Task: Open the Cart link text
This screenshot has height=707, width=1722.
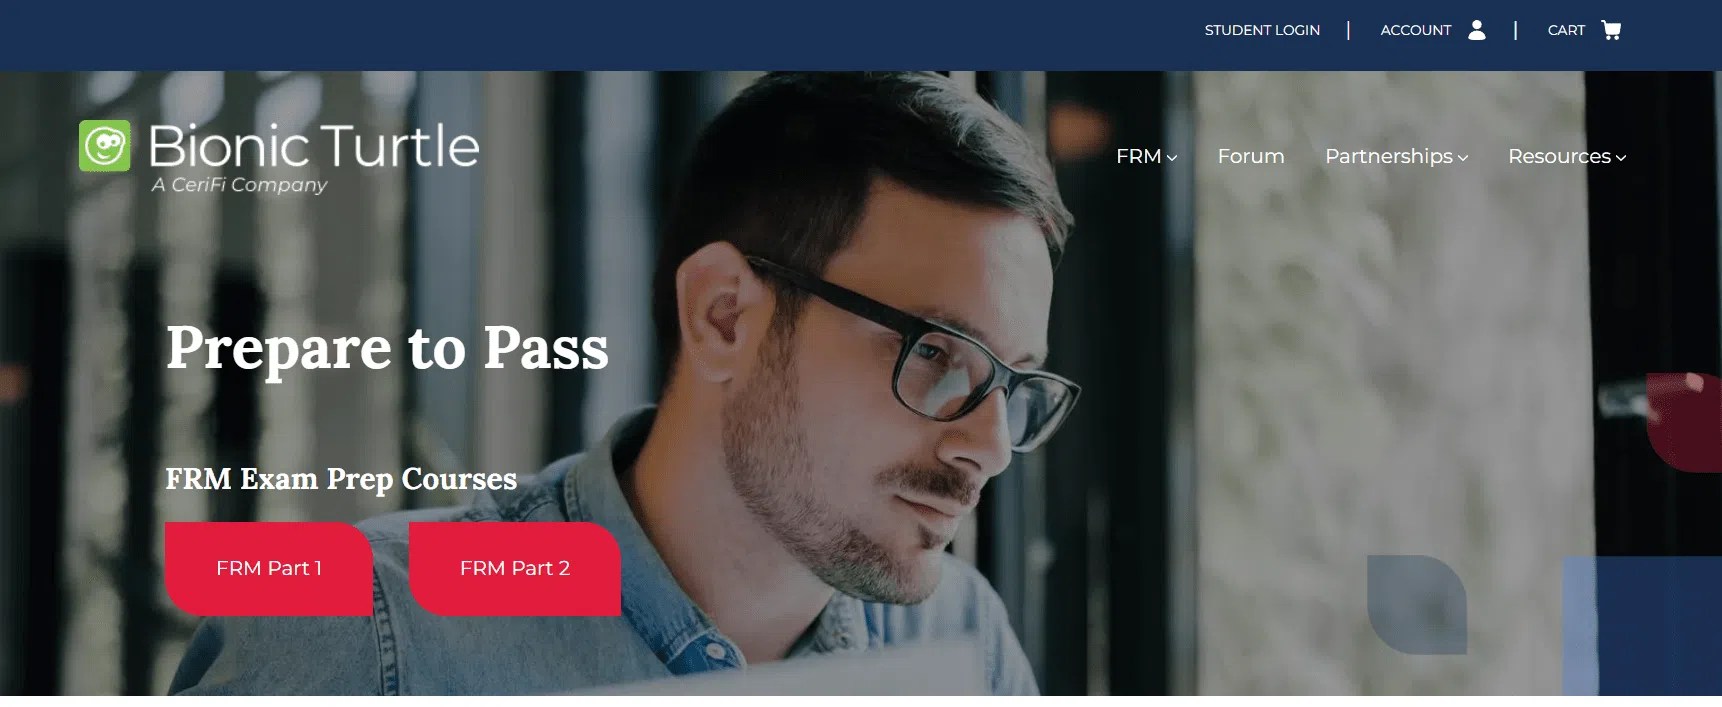Action: pyautogui.click(x=1566, y=30)
